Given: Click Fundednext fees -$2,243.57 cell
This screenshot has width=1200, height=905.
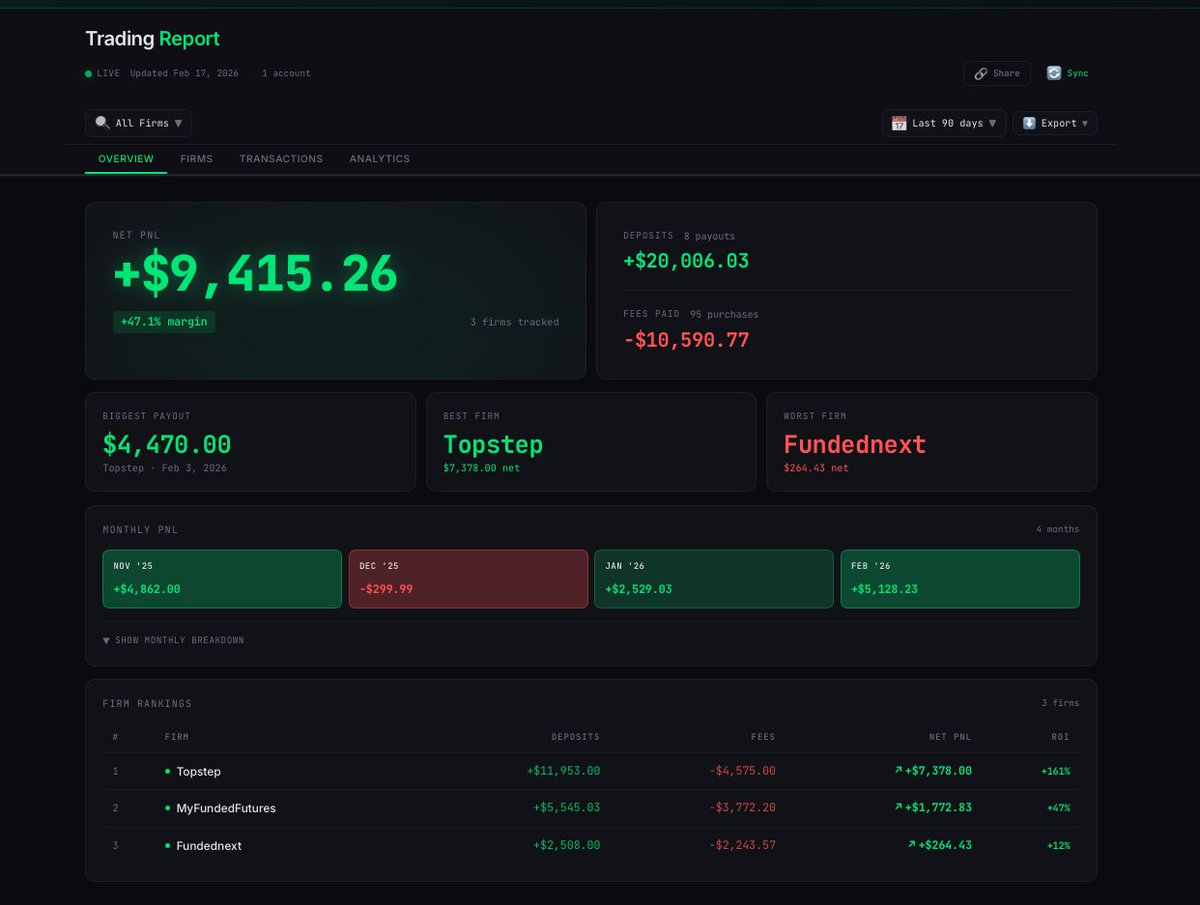Looking at the screenshot, I should [x=741, y=846].
